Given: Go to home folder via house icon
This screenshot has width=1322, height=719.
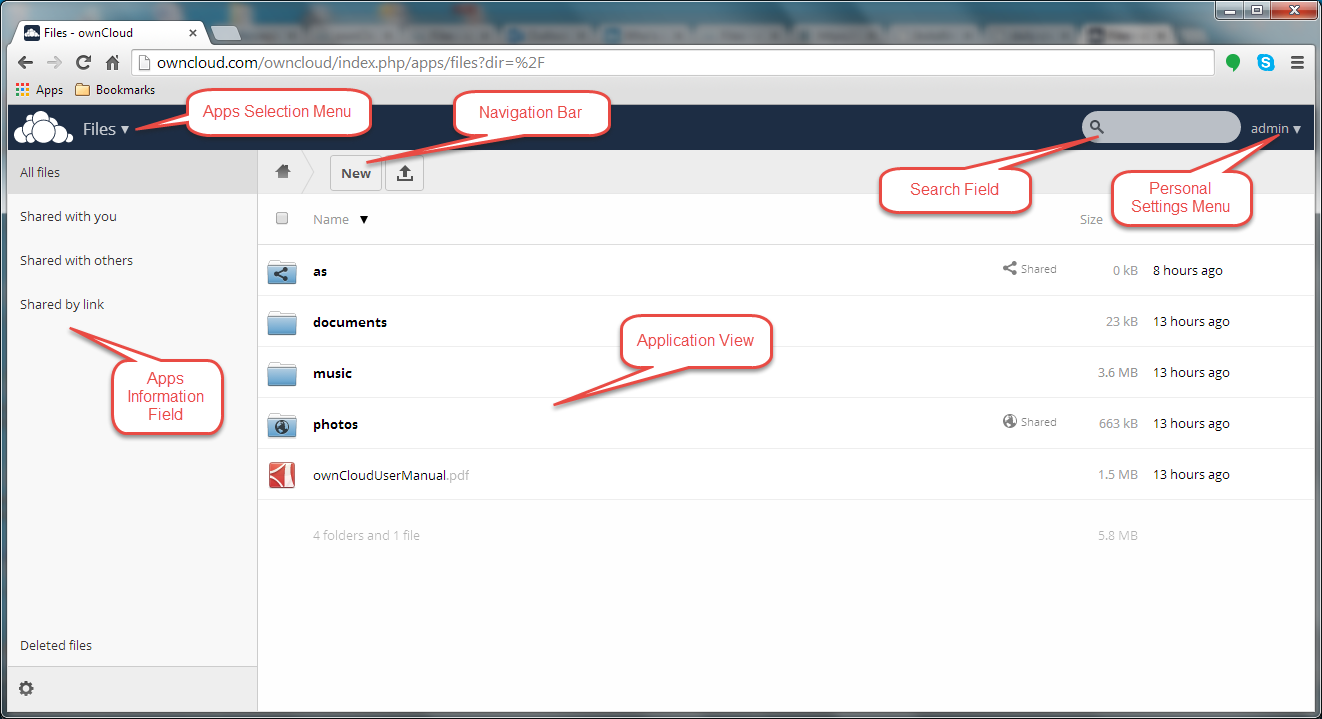Looking at the screenshot, I should pyautogui.click(x=283, y=172).
